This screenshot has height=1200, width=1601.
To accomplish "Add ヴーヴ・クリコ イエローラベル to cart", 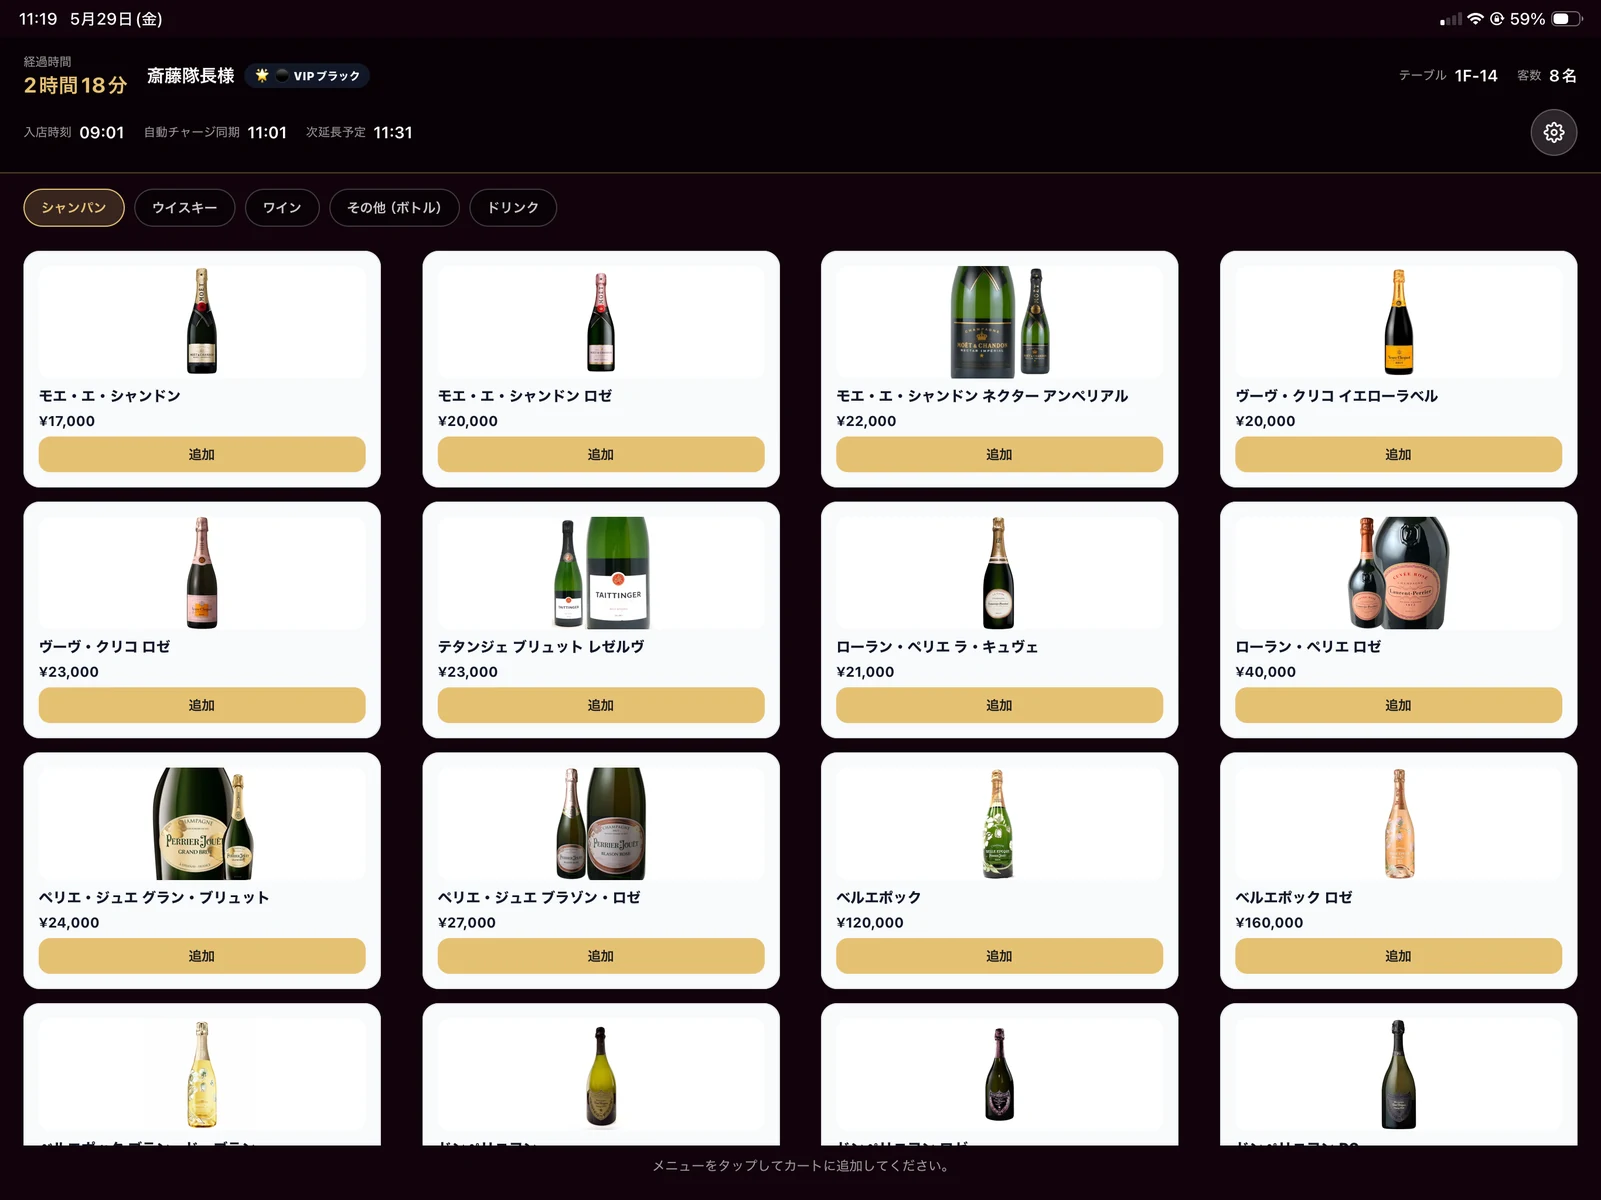I will [x=1398, y=454].
